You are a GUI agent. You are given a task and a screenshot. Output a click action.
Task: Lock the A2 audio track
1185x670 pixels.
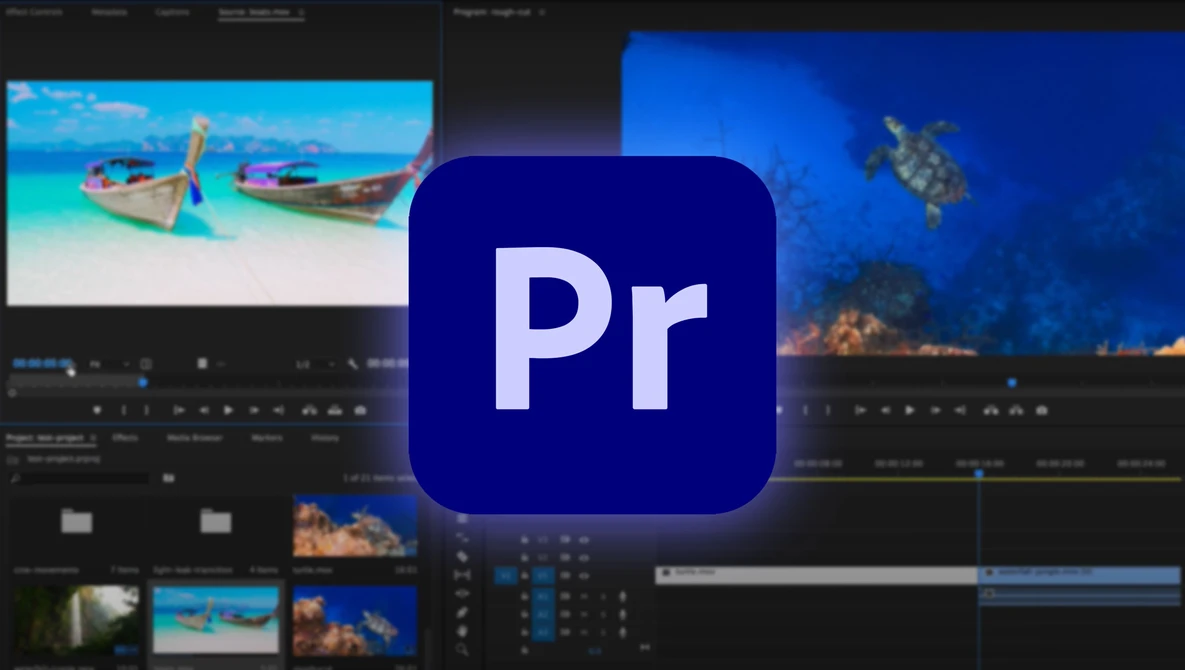524,614
